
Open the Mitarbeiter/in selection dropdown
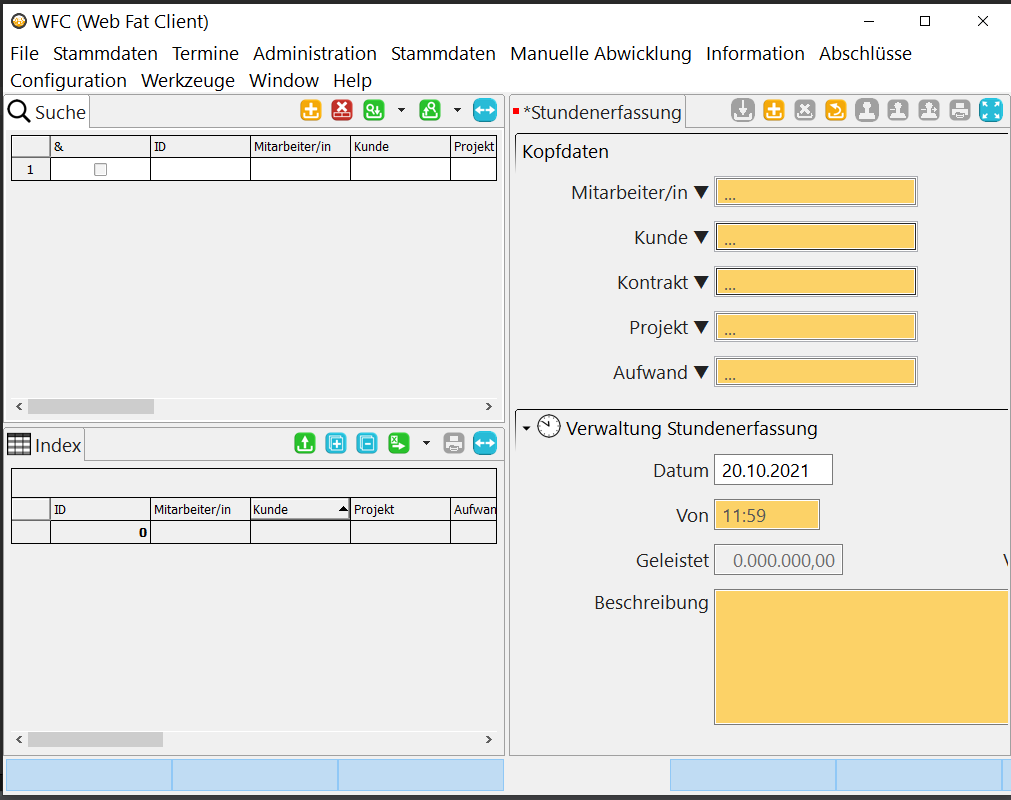pyautogui.click(x=702, y=192)
